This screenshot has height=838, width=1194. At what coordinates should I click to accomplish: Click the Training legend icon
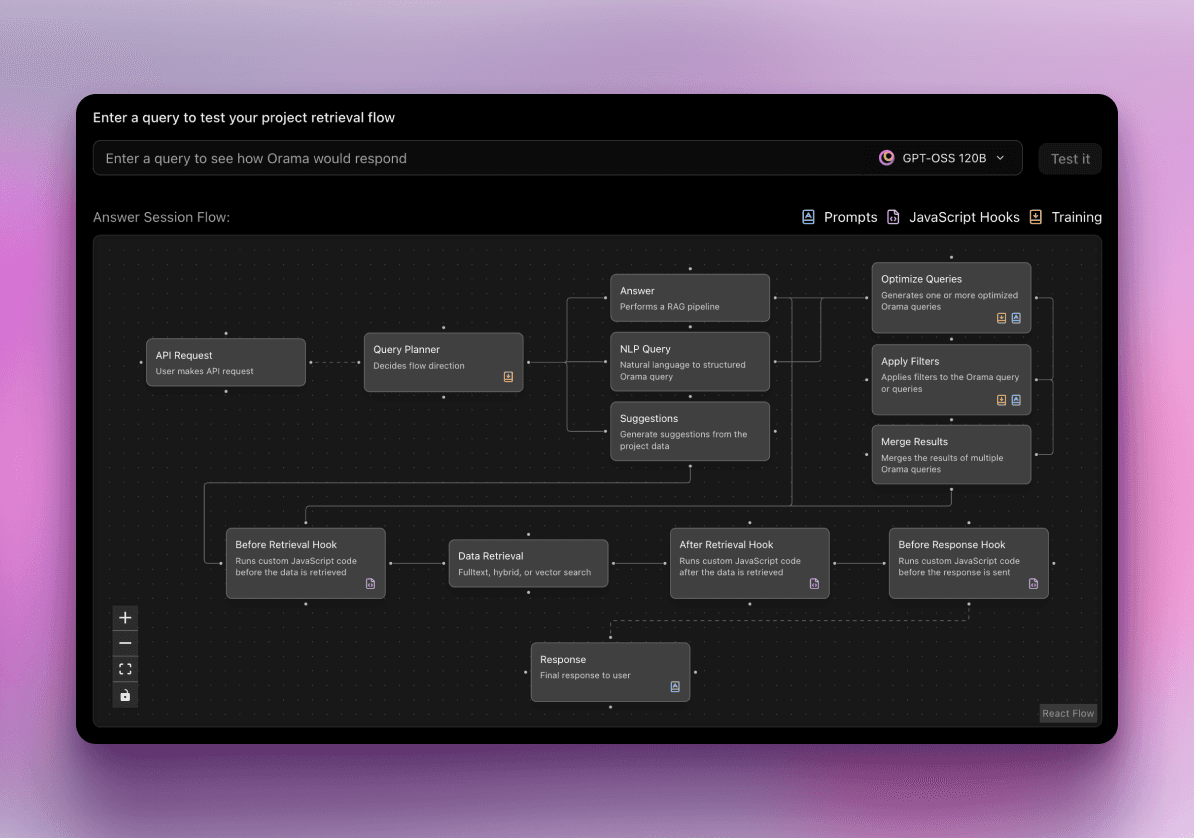pyautogui.click(x=1036, y=217)
